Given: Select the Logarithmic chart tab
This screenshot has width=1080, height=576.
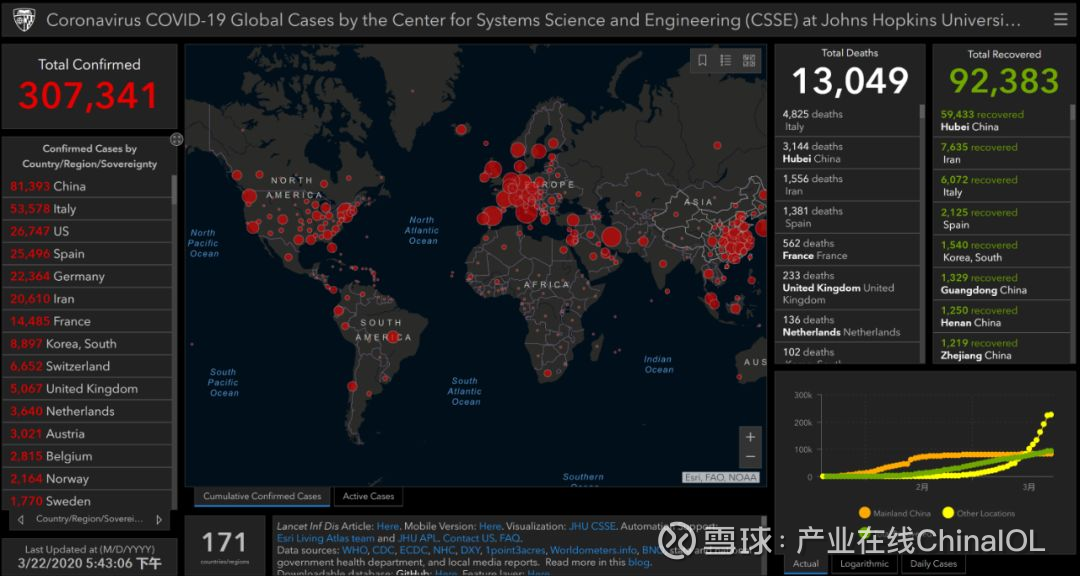Looking at the screenshot, I should pos(864,564).
